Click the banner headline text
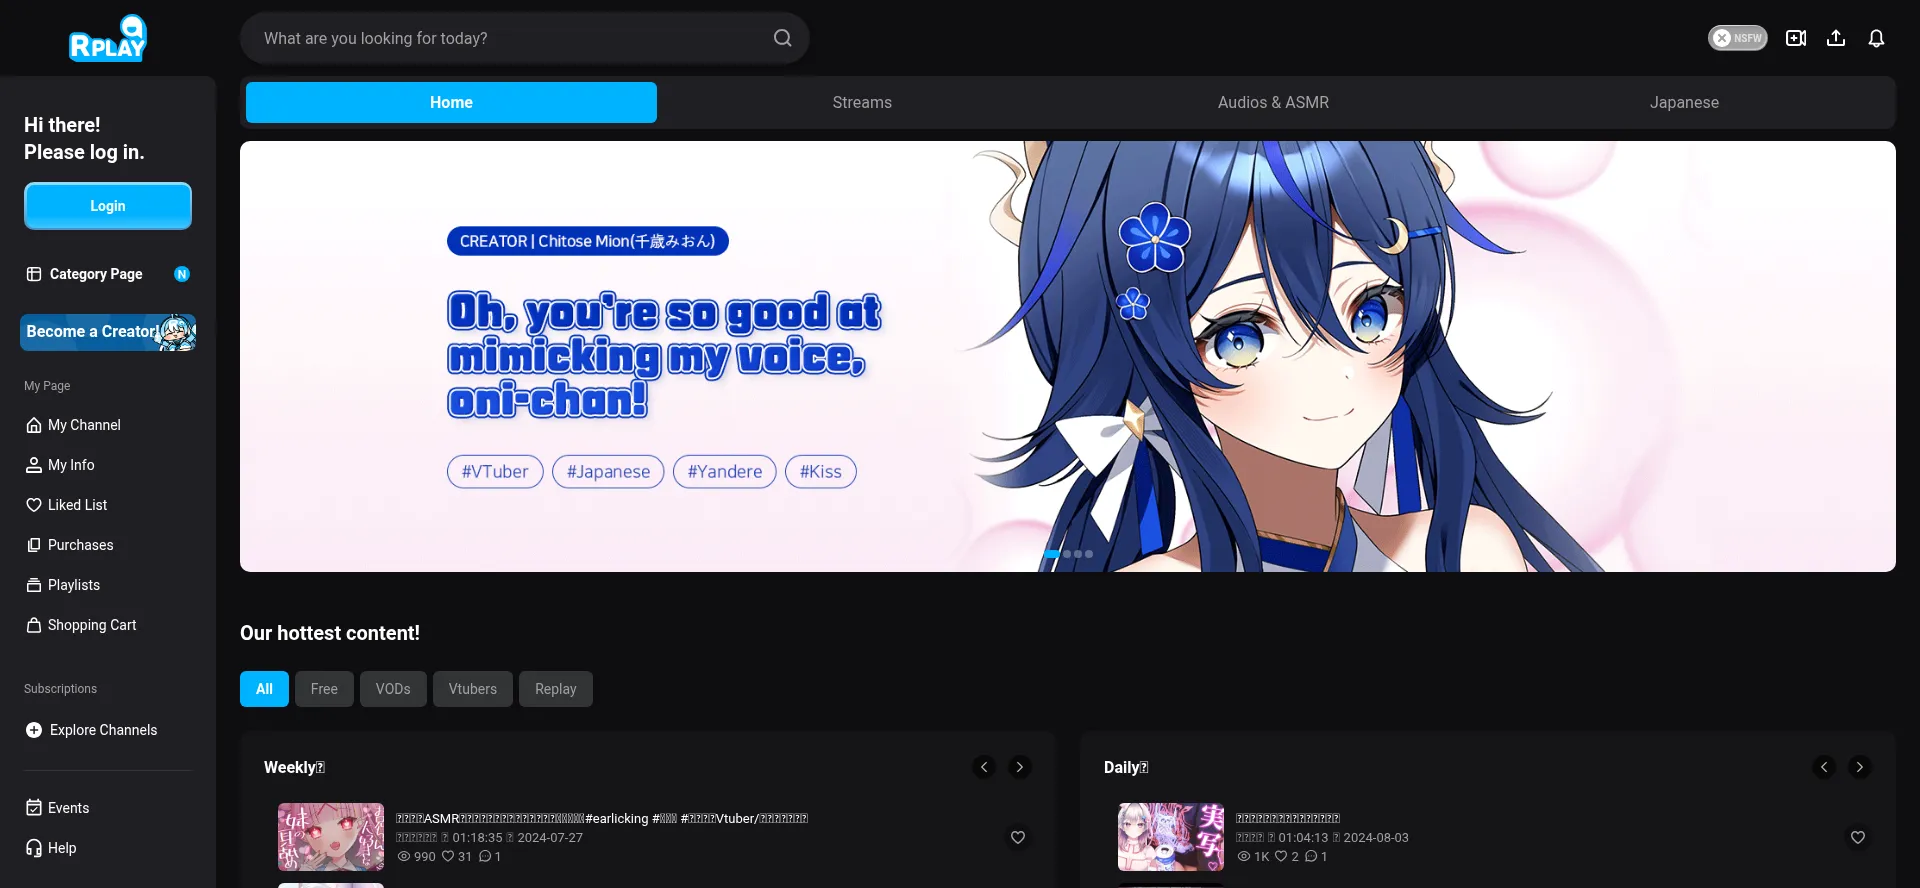The height and width of the screenshot is (888, 1920). click(x=664, y=355)
